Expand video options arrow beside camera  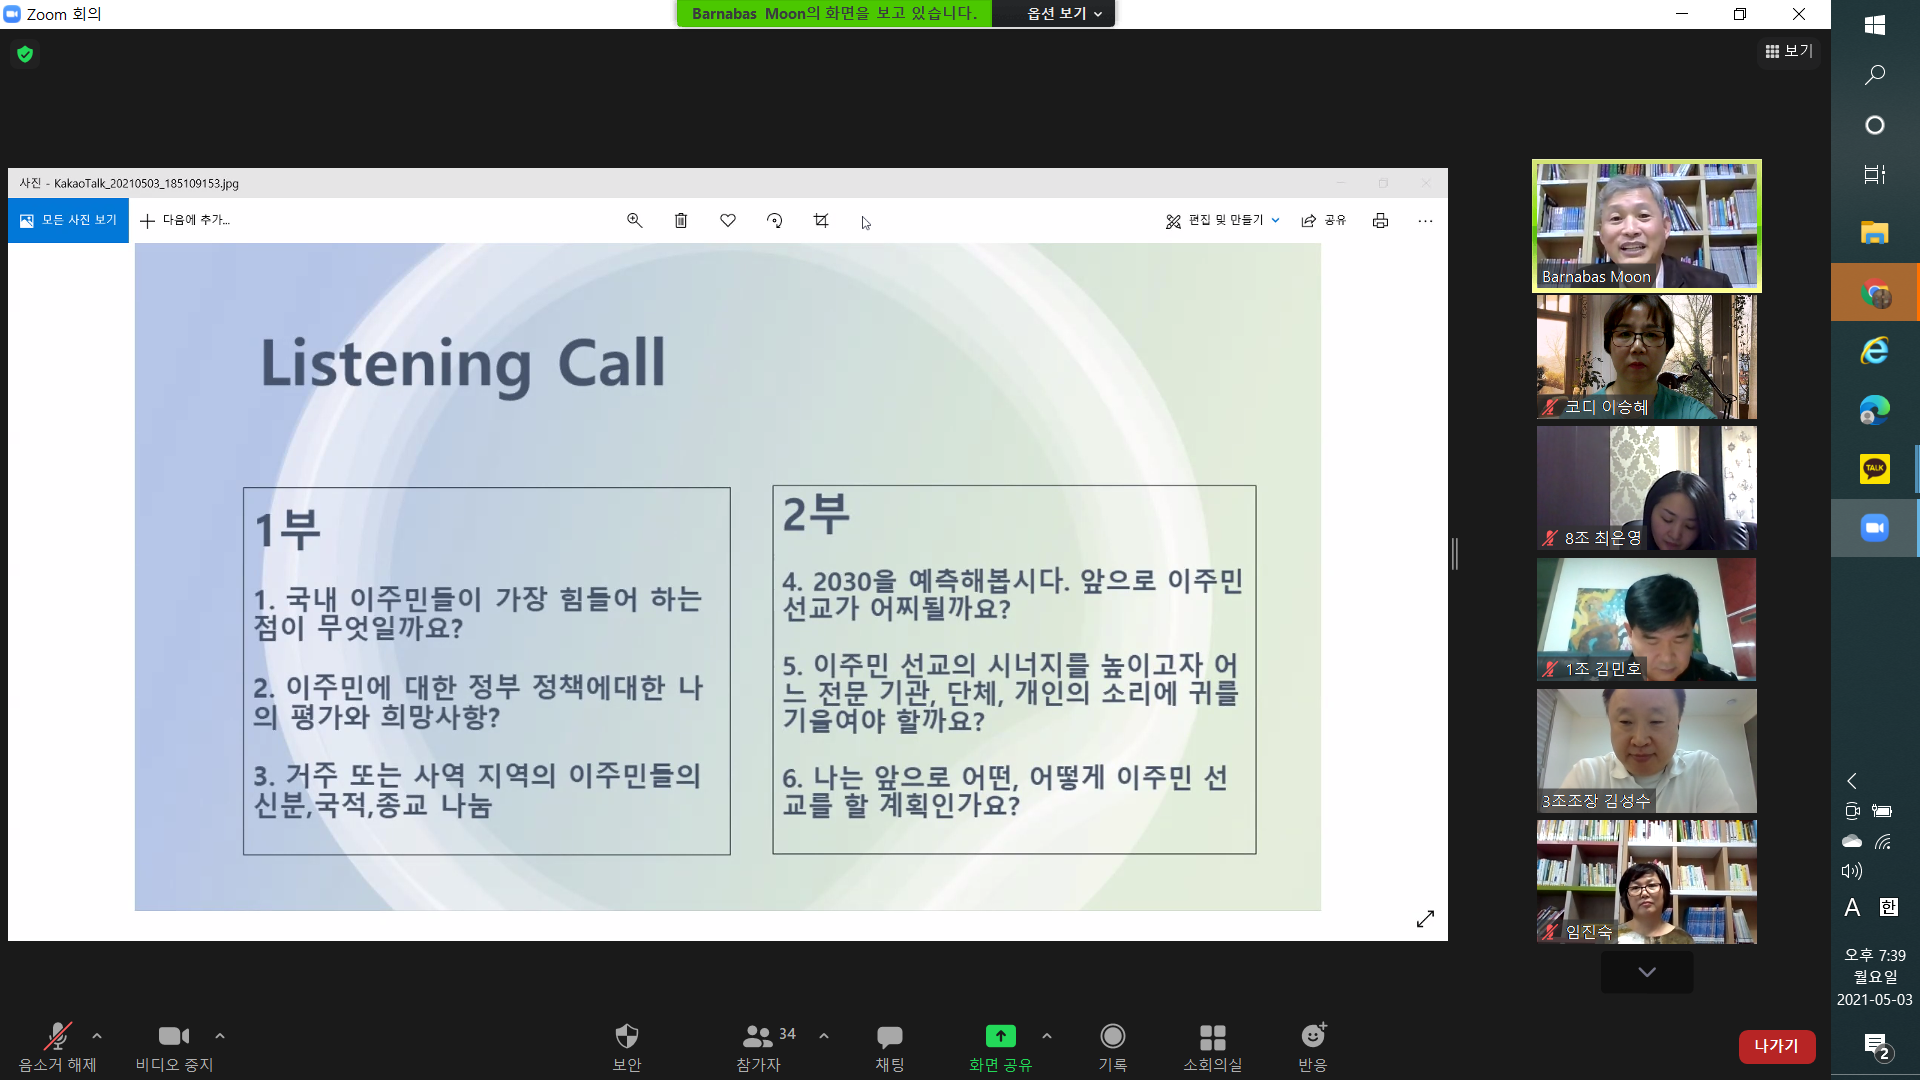pos(220,1036)
